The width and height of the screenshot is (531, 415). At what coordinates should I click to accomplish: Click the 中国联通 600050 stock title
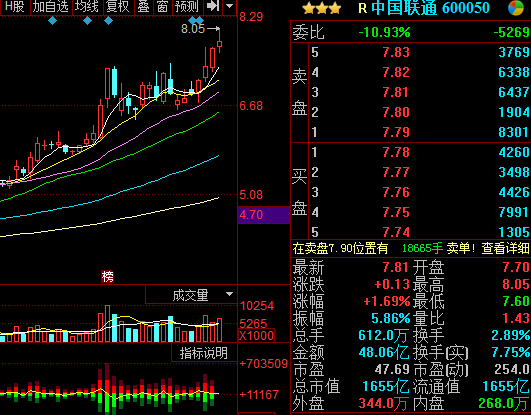[430, 8]
